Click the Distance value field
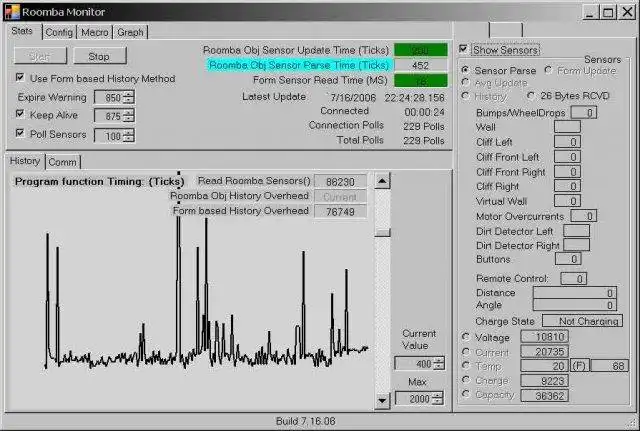The image size is (640, 431). tap(574, 292)
